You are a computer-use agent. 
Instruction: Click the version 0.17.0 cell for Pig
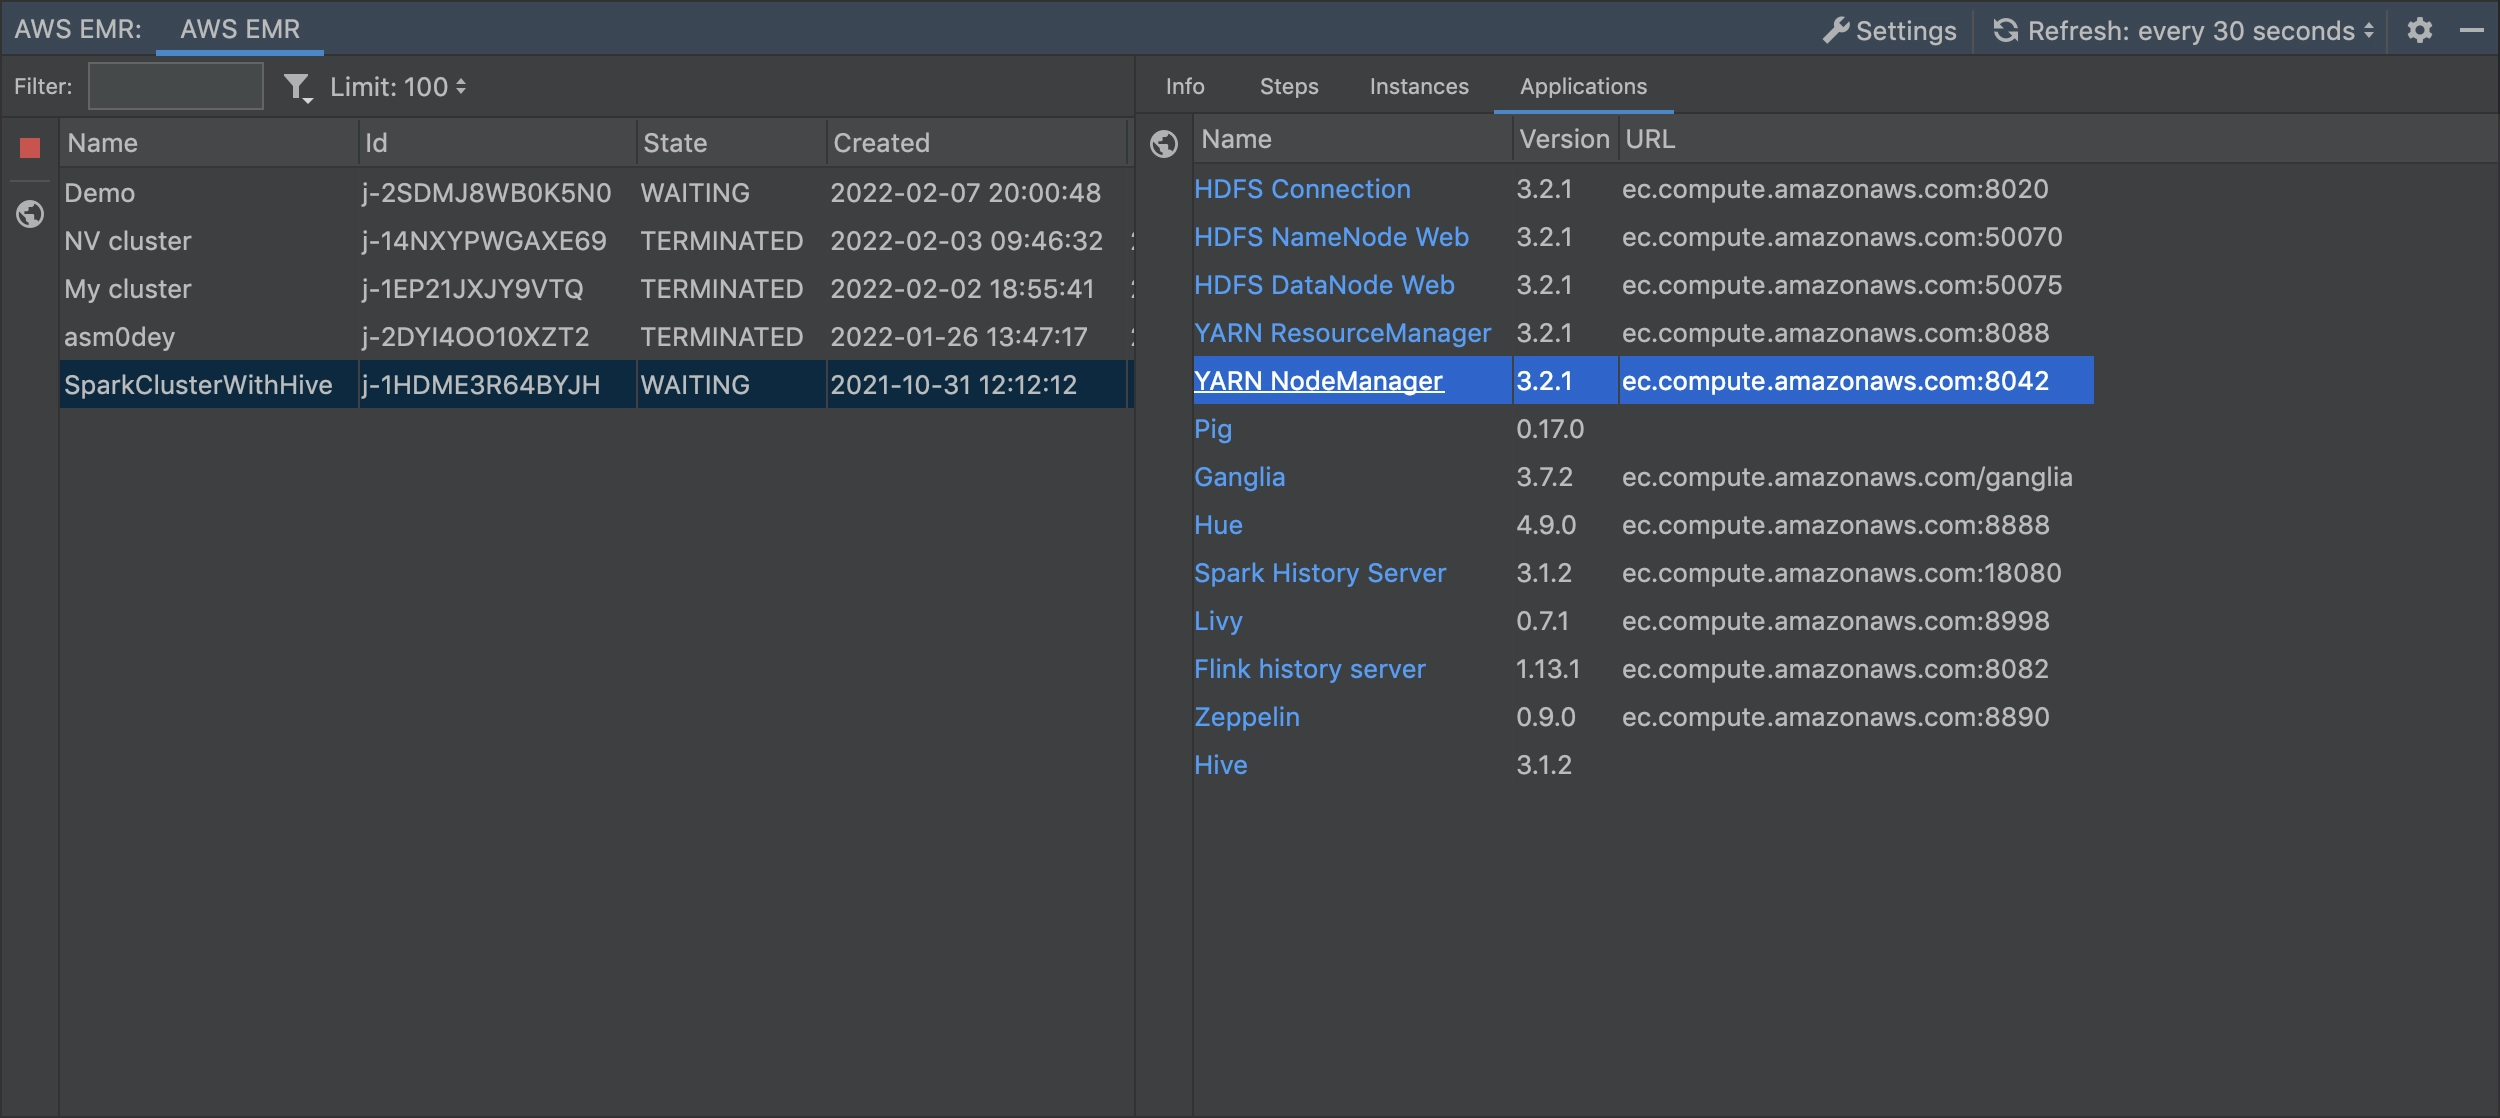1550,429
